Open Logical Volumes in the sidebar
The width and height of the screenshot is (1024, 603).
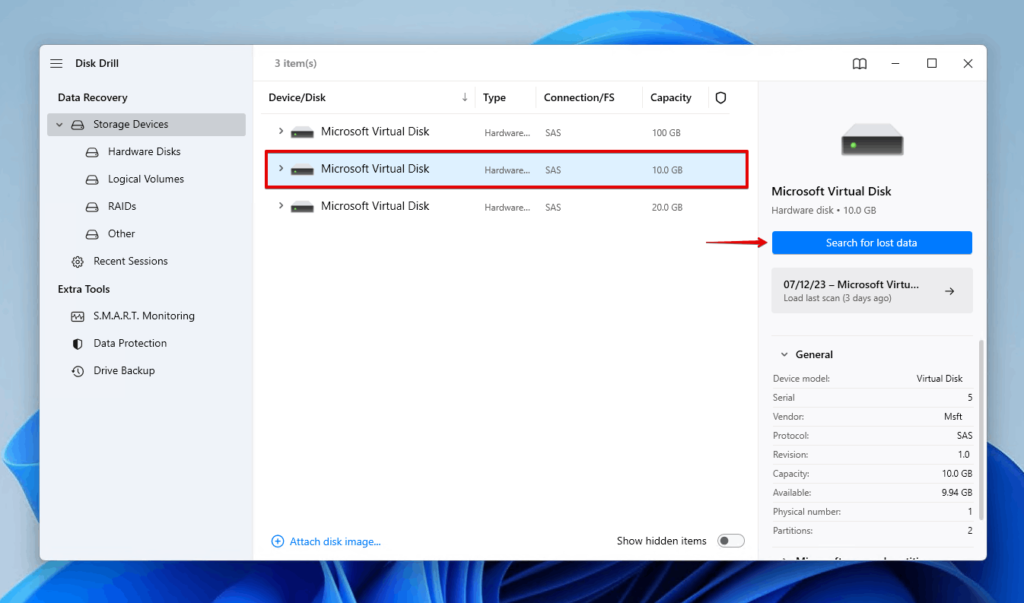pyautogui.click(x=146, y=179)
